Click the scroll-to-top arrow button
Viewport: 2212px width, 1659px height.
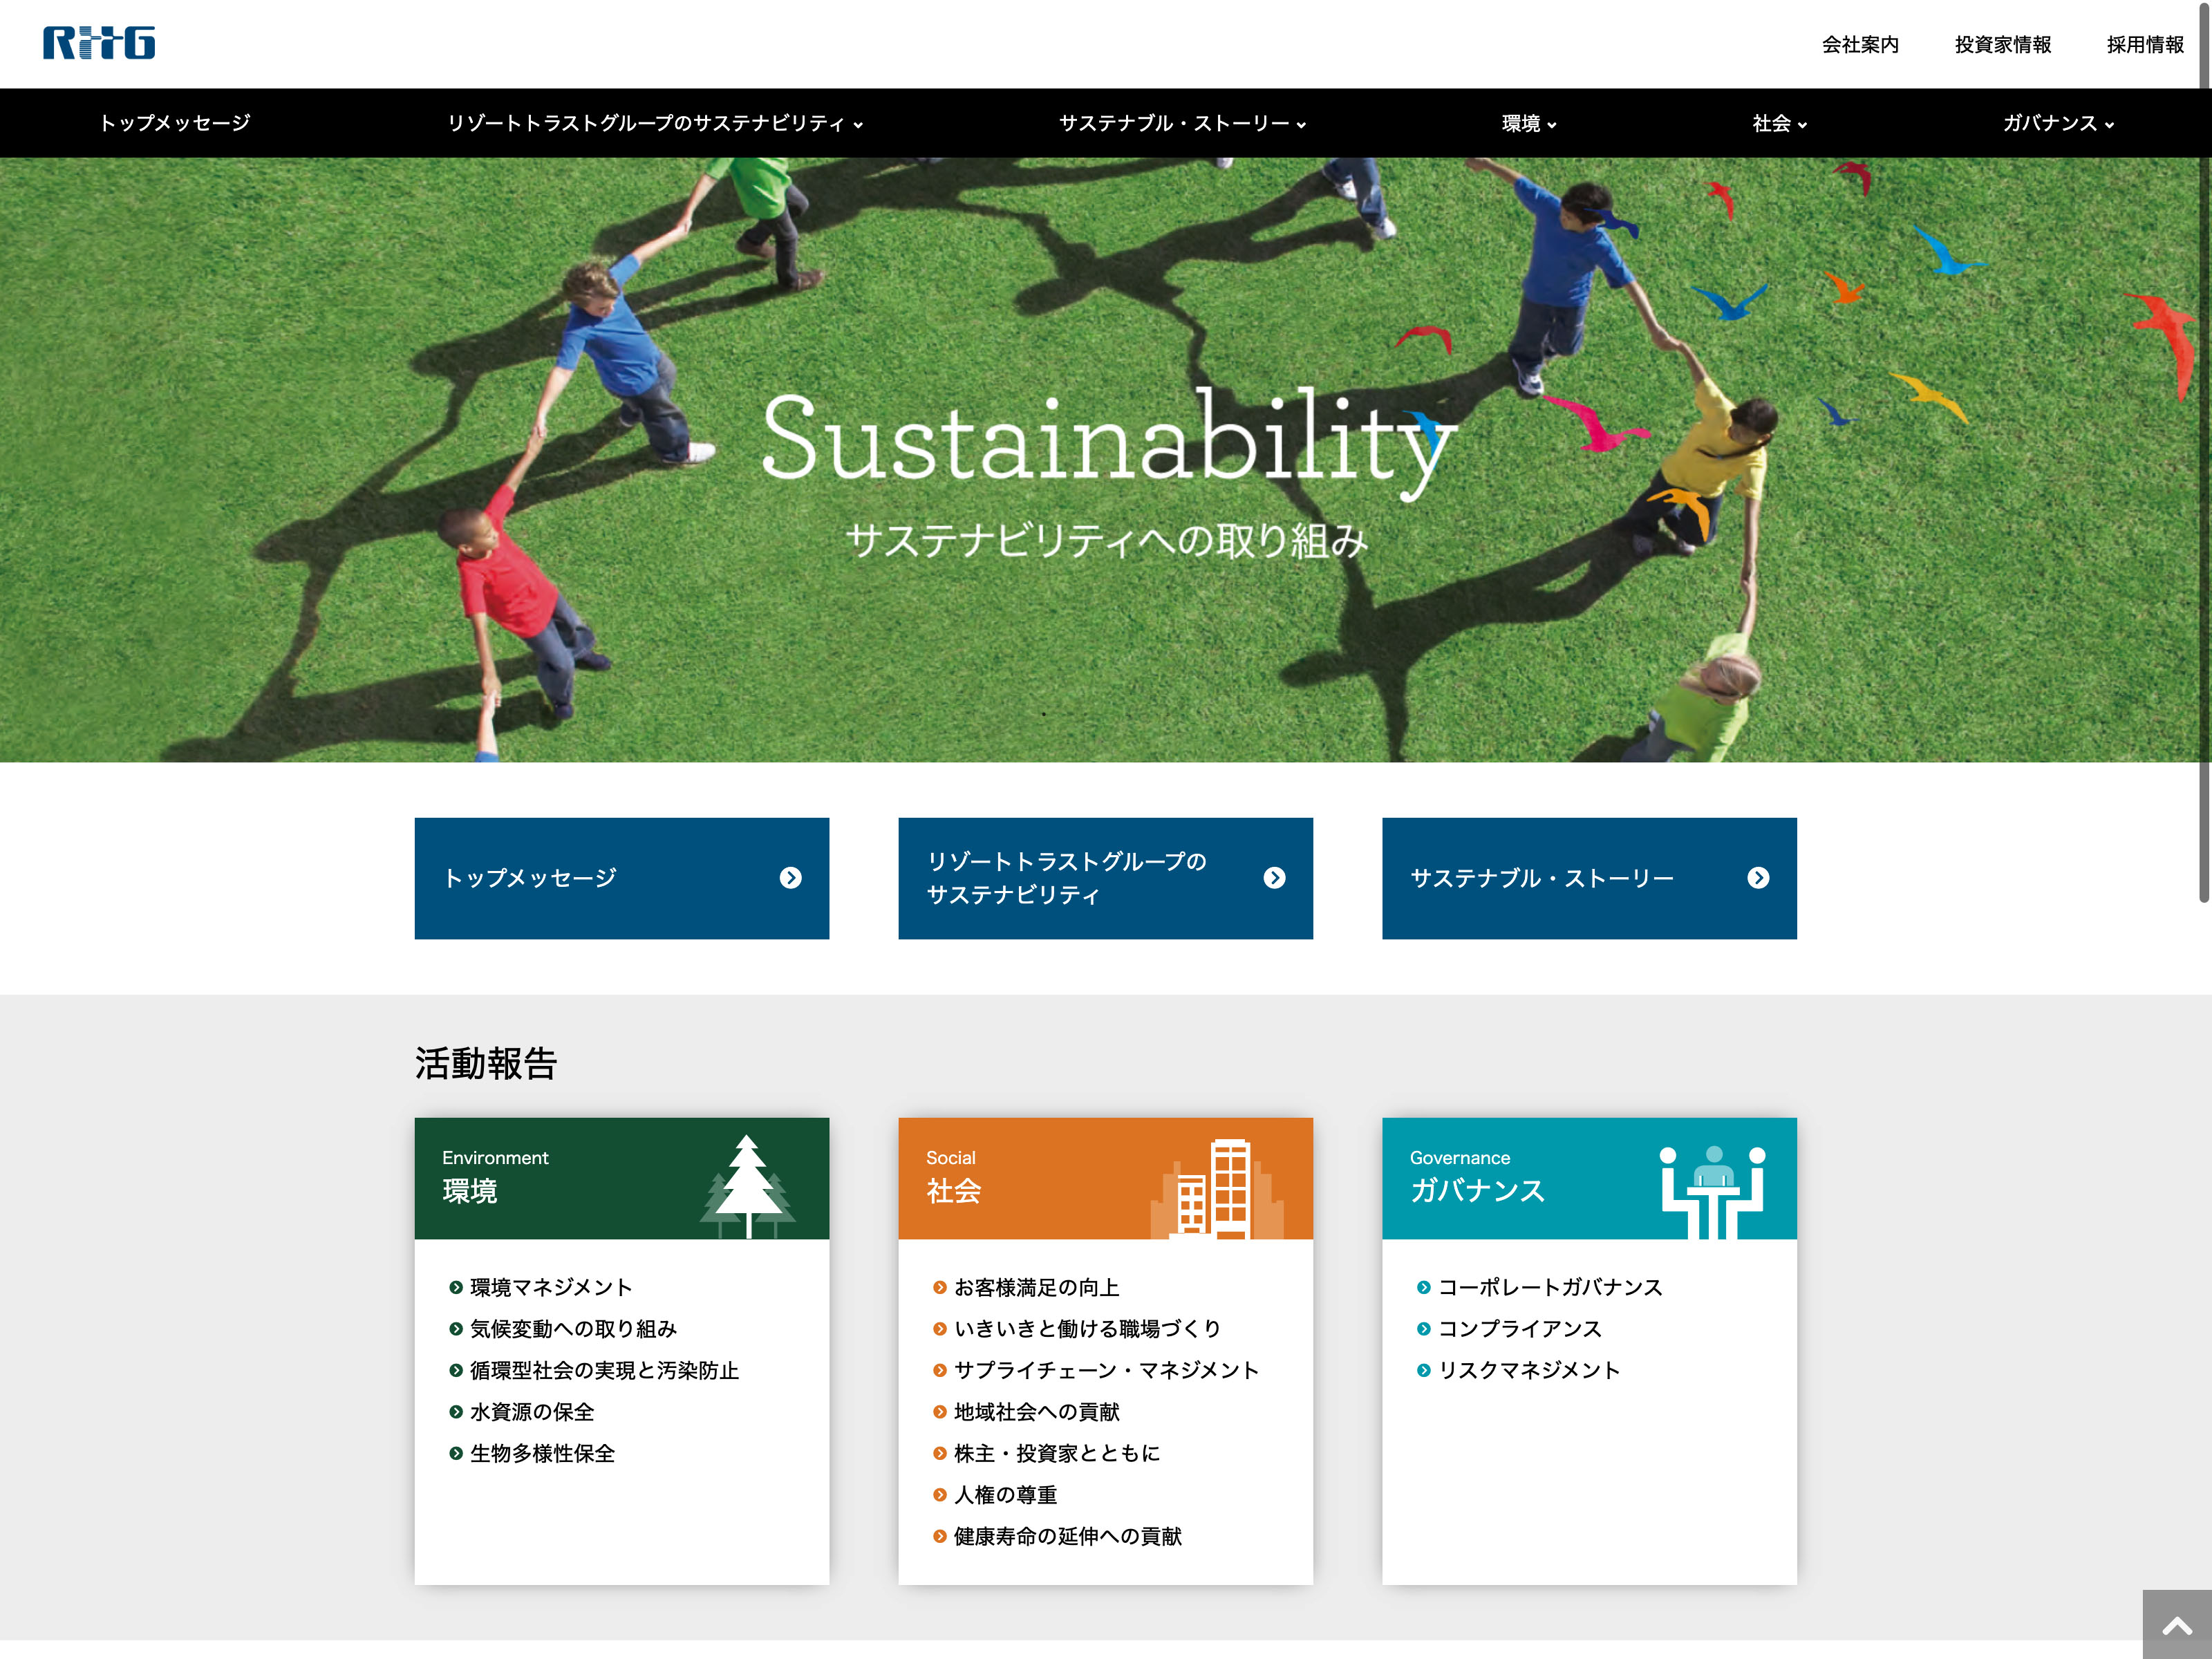click(x=2176, y=1626)
